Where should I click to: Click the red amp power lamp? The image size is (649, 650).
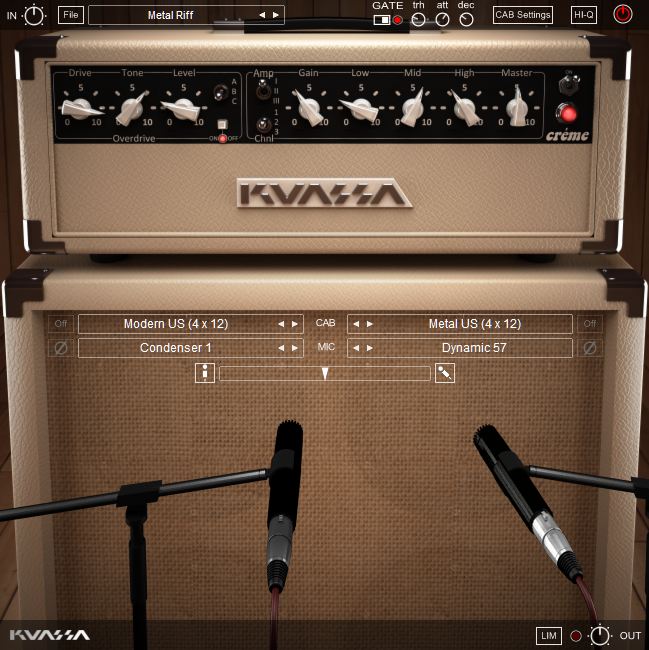point(568,113)
